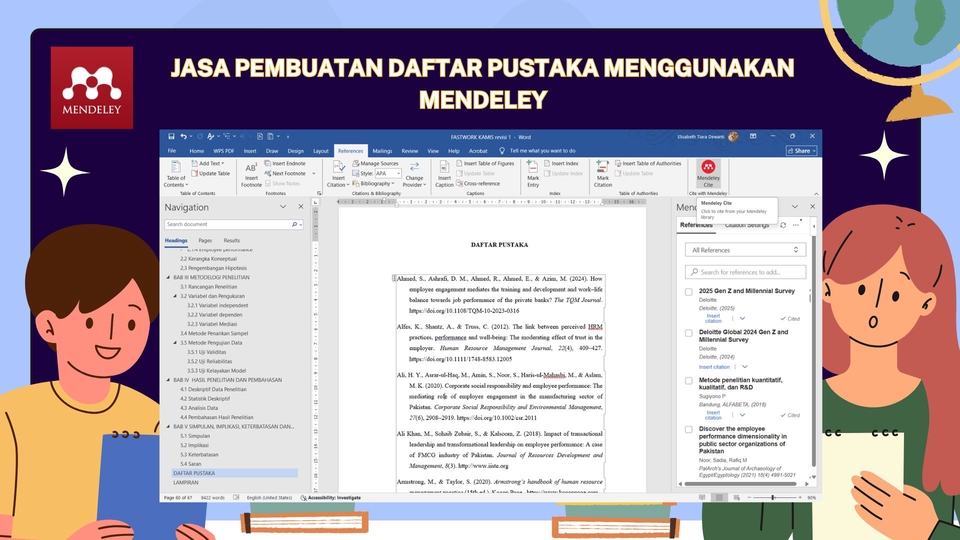Insert citation for Deloitte Global 2024 survey
Viewport: 960px width, 540px height.
714,367
